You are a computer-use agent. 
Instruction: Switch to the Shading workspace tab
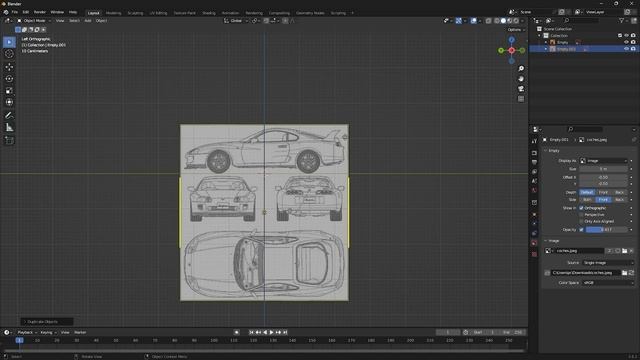209,13
